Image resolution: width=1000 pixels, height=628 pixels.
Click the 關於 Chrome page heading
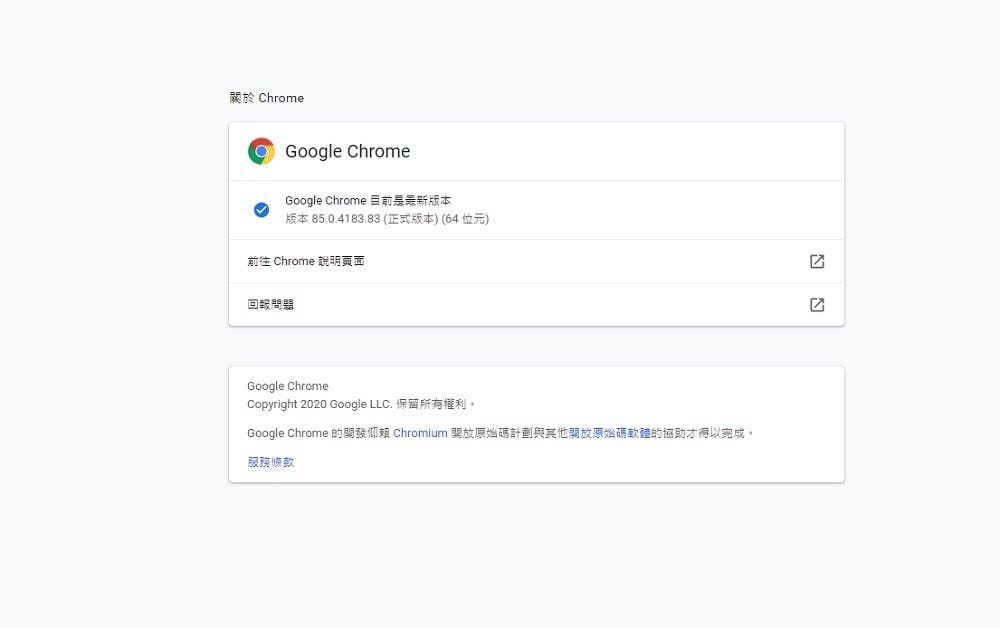pos(267,98)
